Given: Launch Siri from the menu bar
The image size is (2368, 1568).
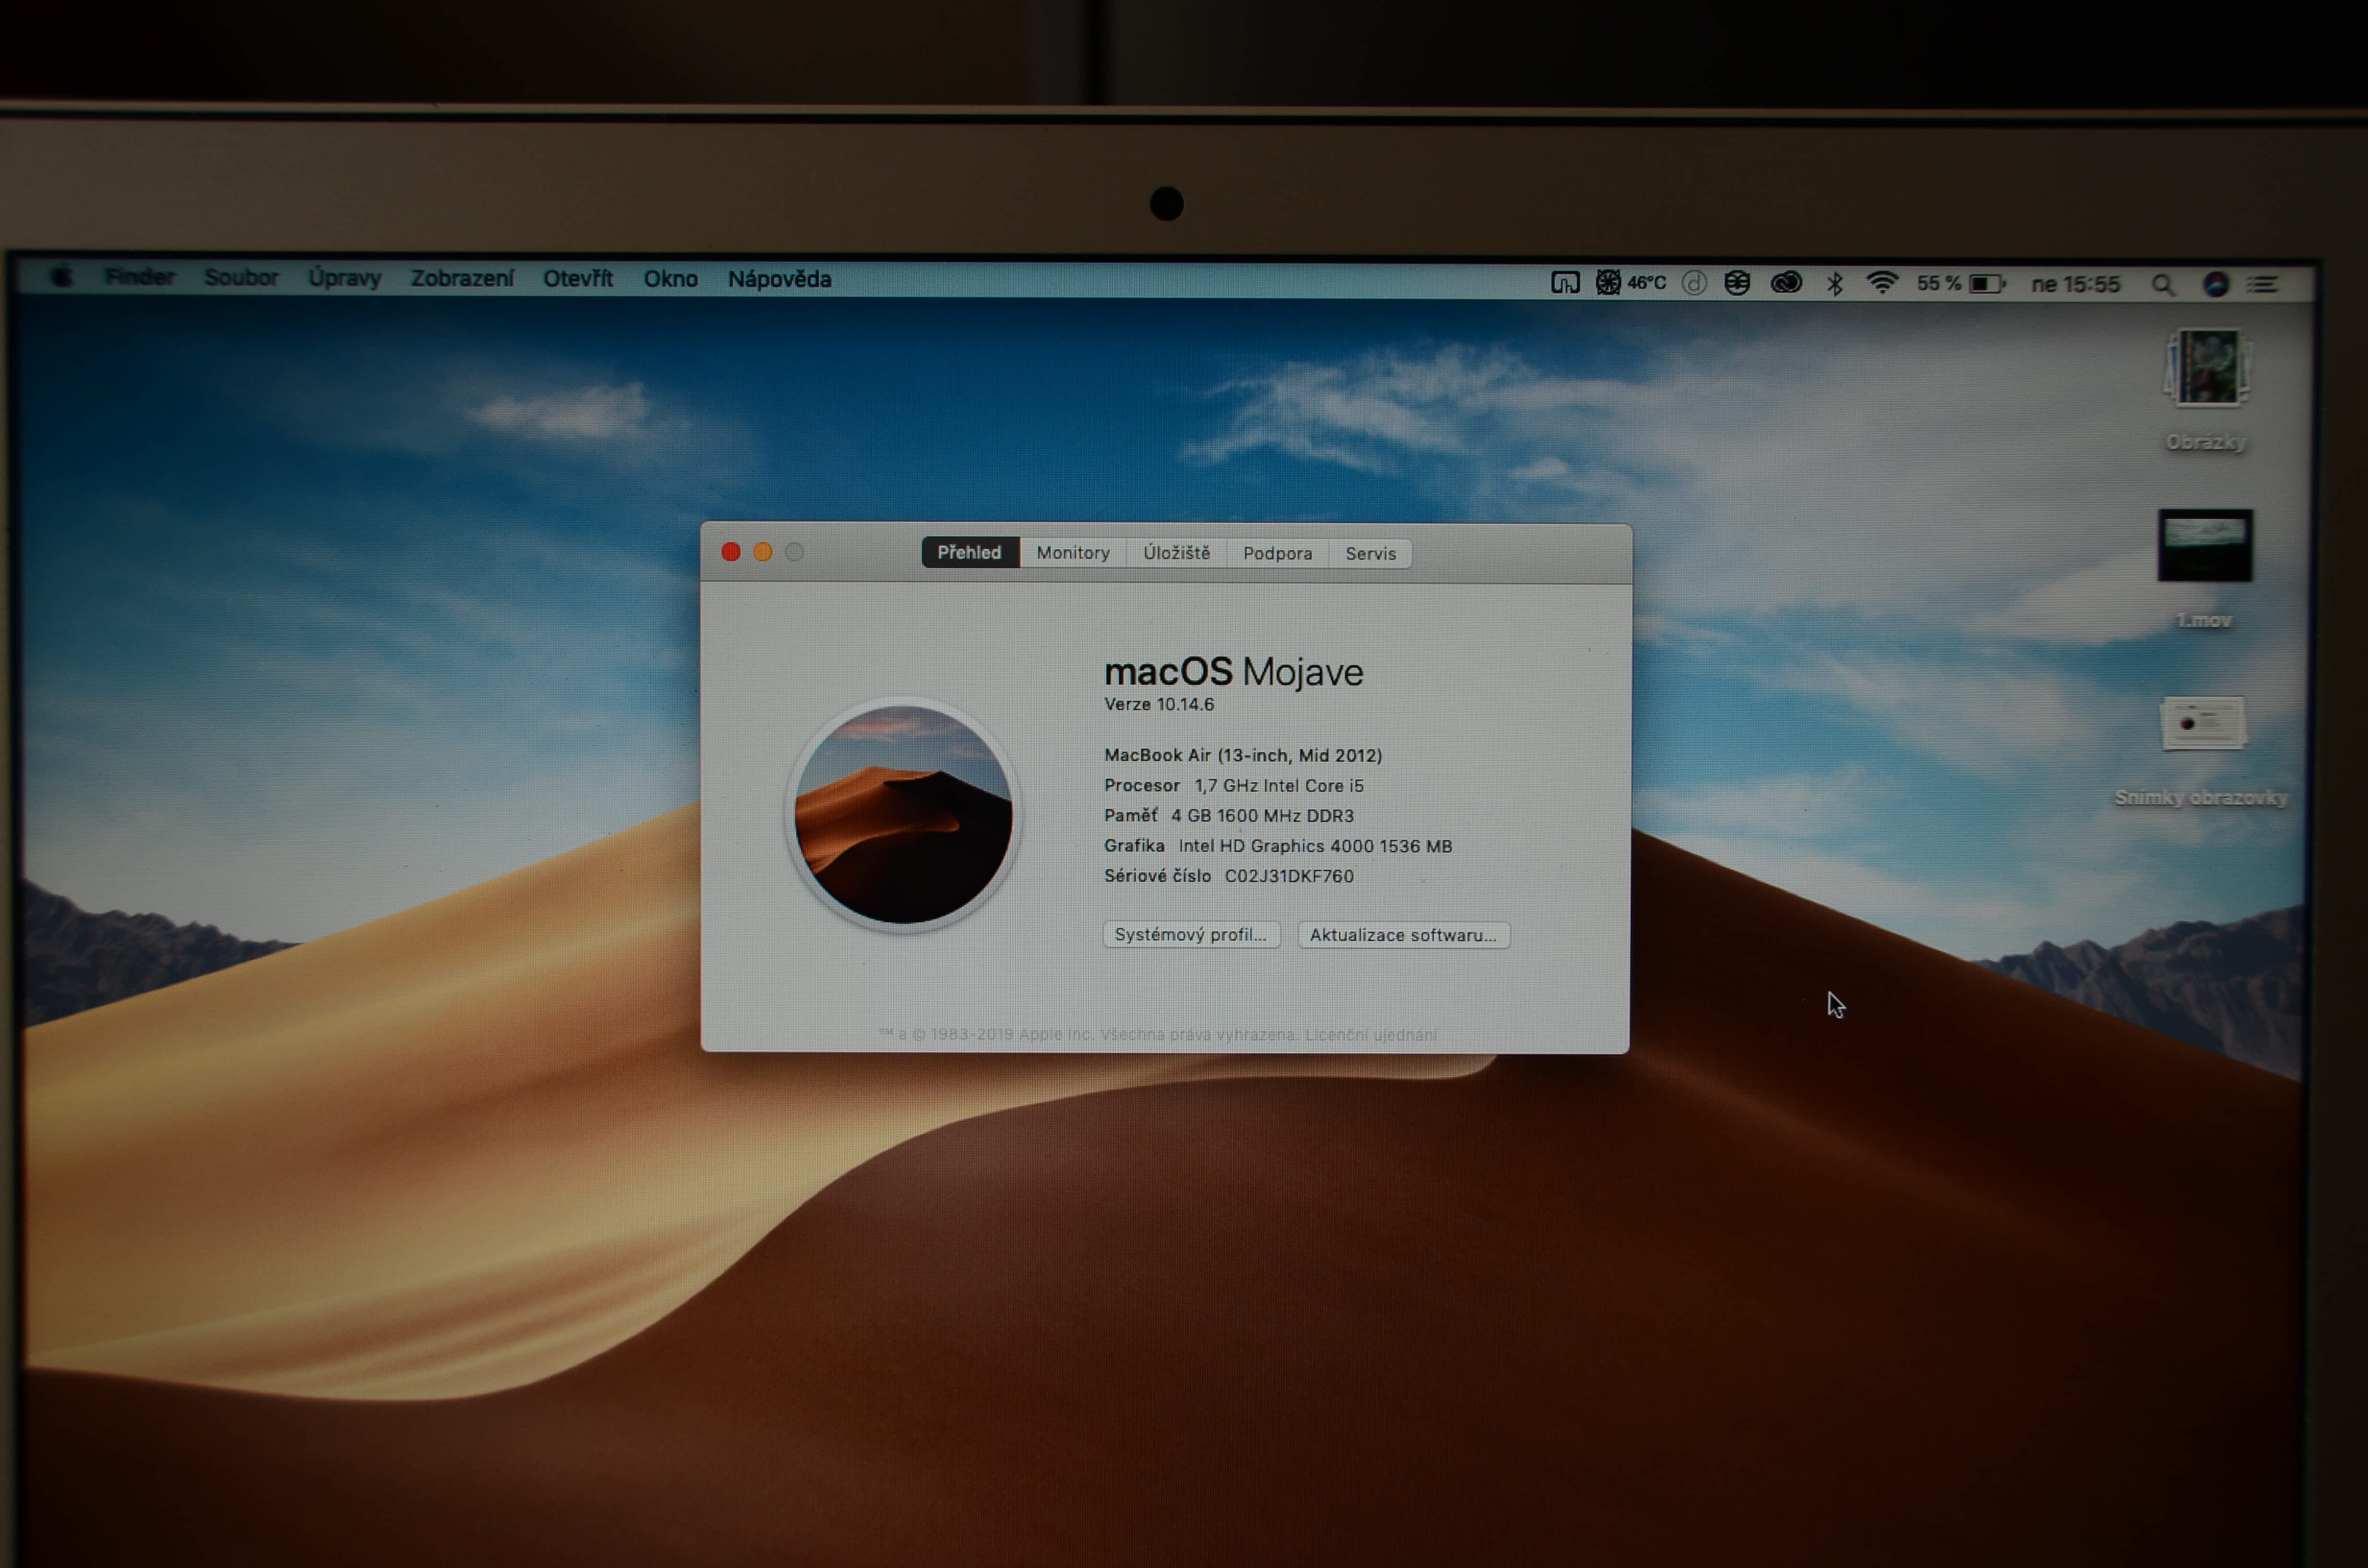Looking at the screenshot, I should coord(2215,284).
